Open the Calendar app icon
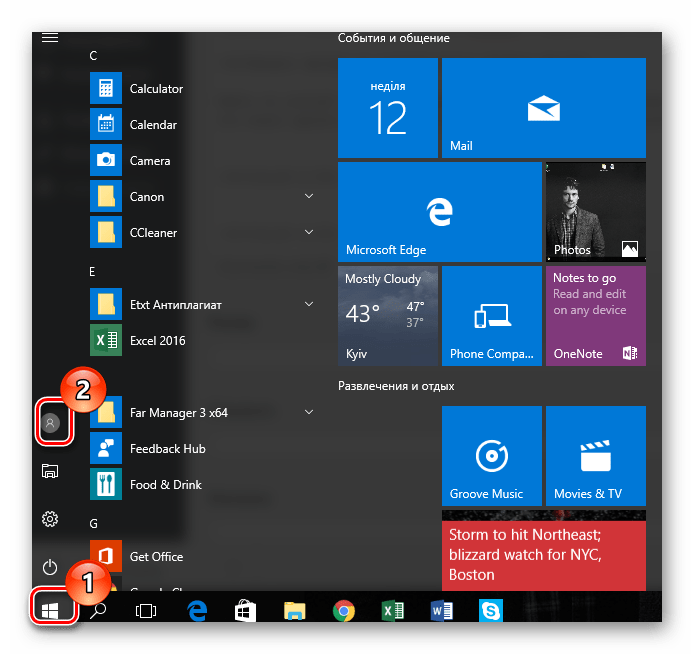The width and height of the screenshot is (694, 654). pyautogui.click(x=106, y=124)
